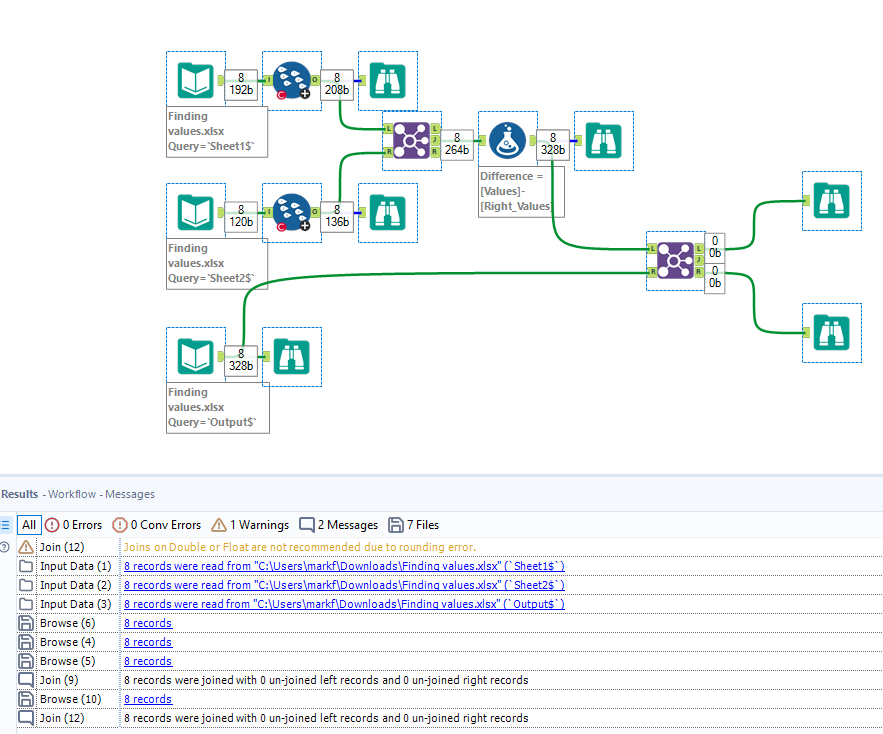Click the 8 120b connection label

click(x=241, y=216)
